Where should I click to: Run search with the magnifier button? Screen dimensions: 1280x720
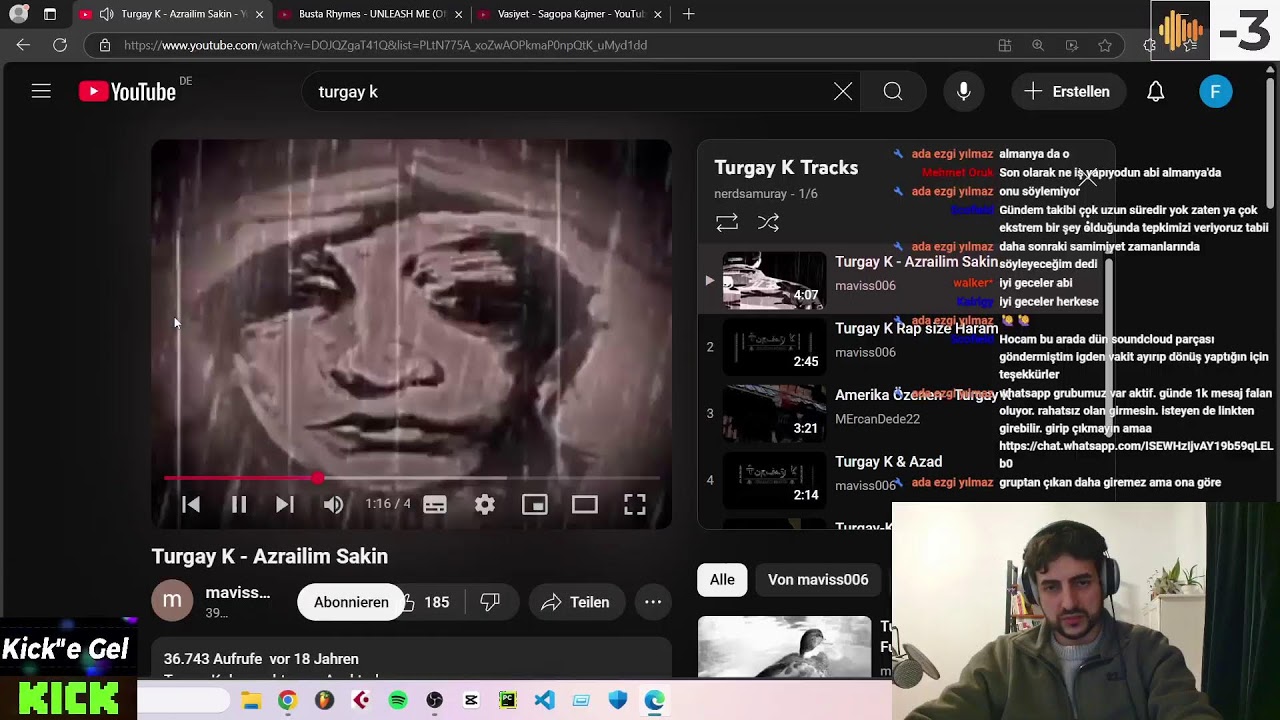[893, 91]
